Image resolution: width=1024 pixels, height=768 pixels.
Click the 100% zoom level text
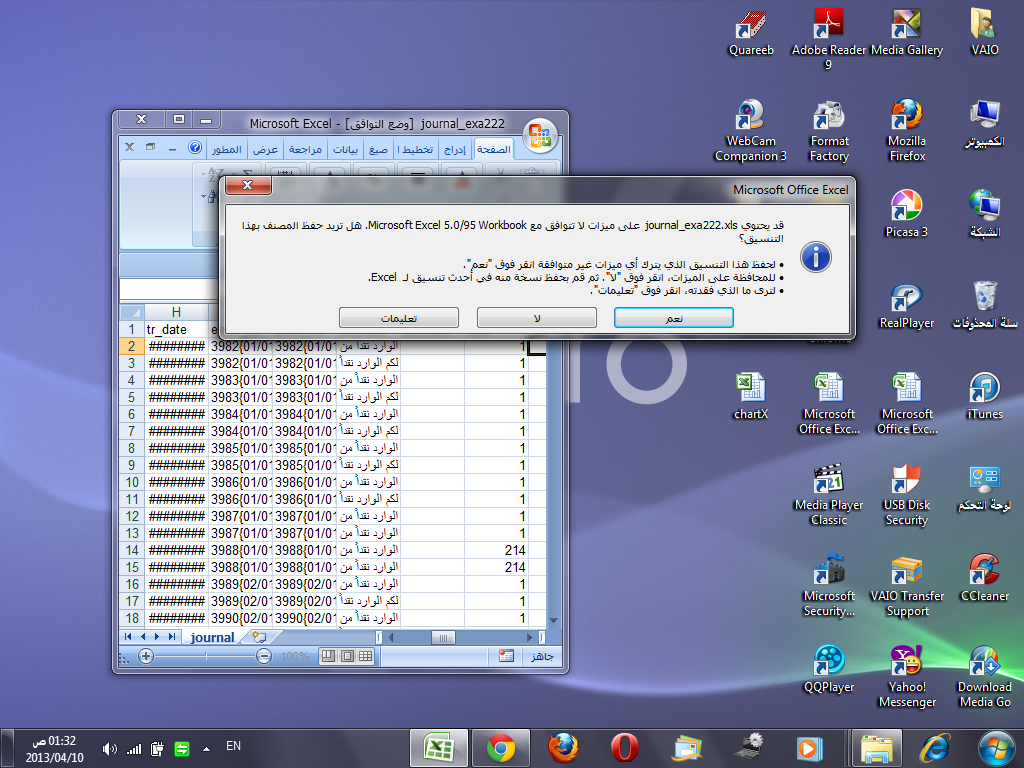coord(295,656)
